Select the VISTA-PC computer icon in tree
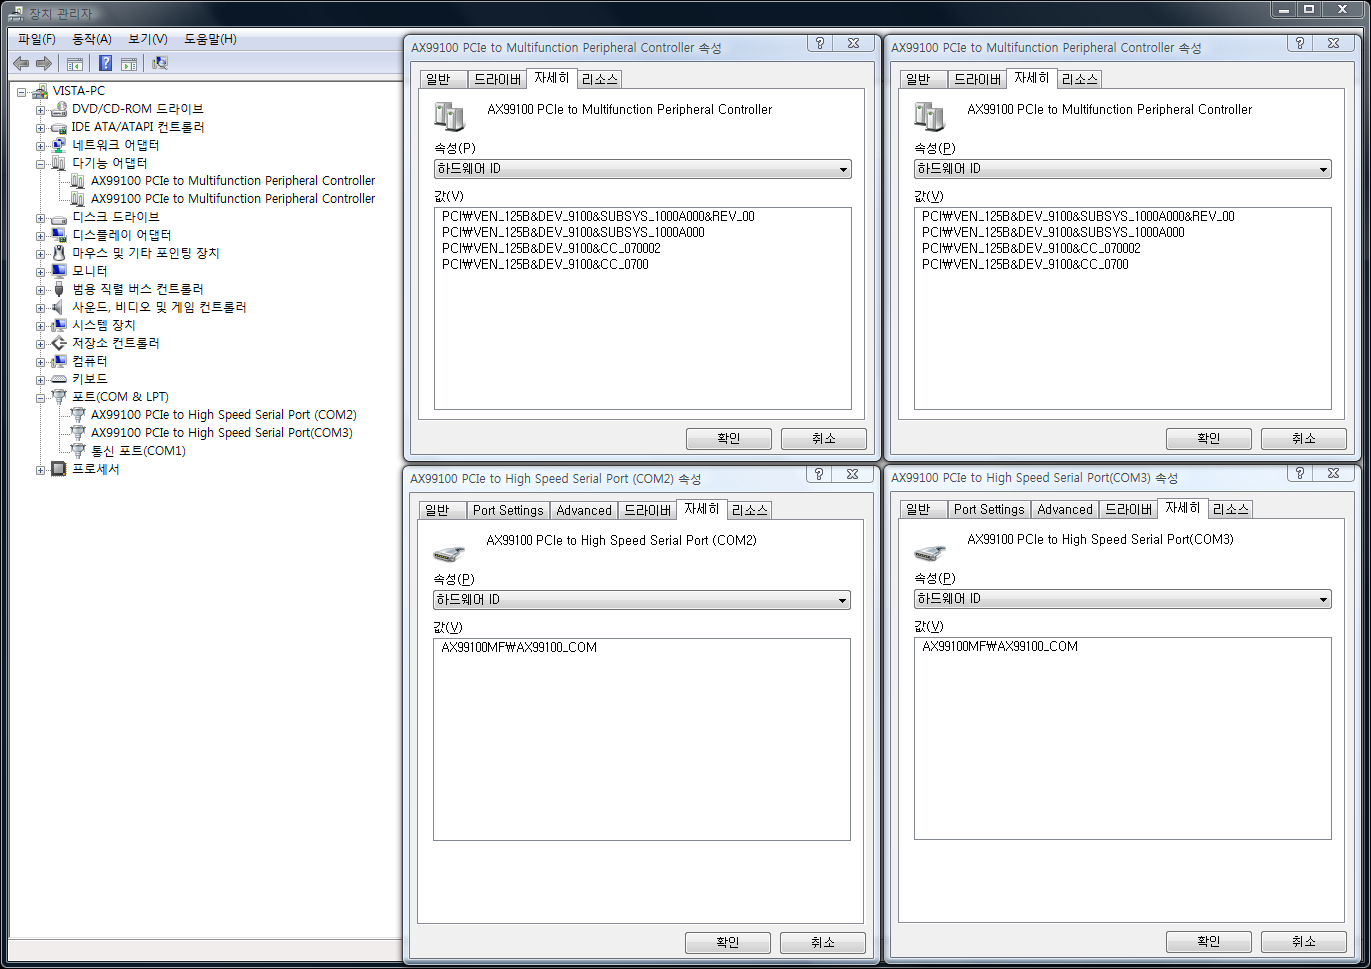This screenshot has width=1371, height=969. pos(40,91)
